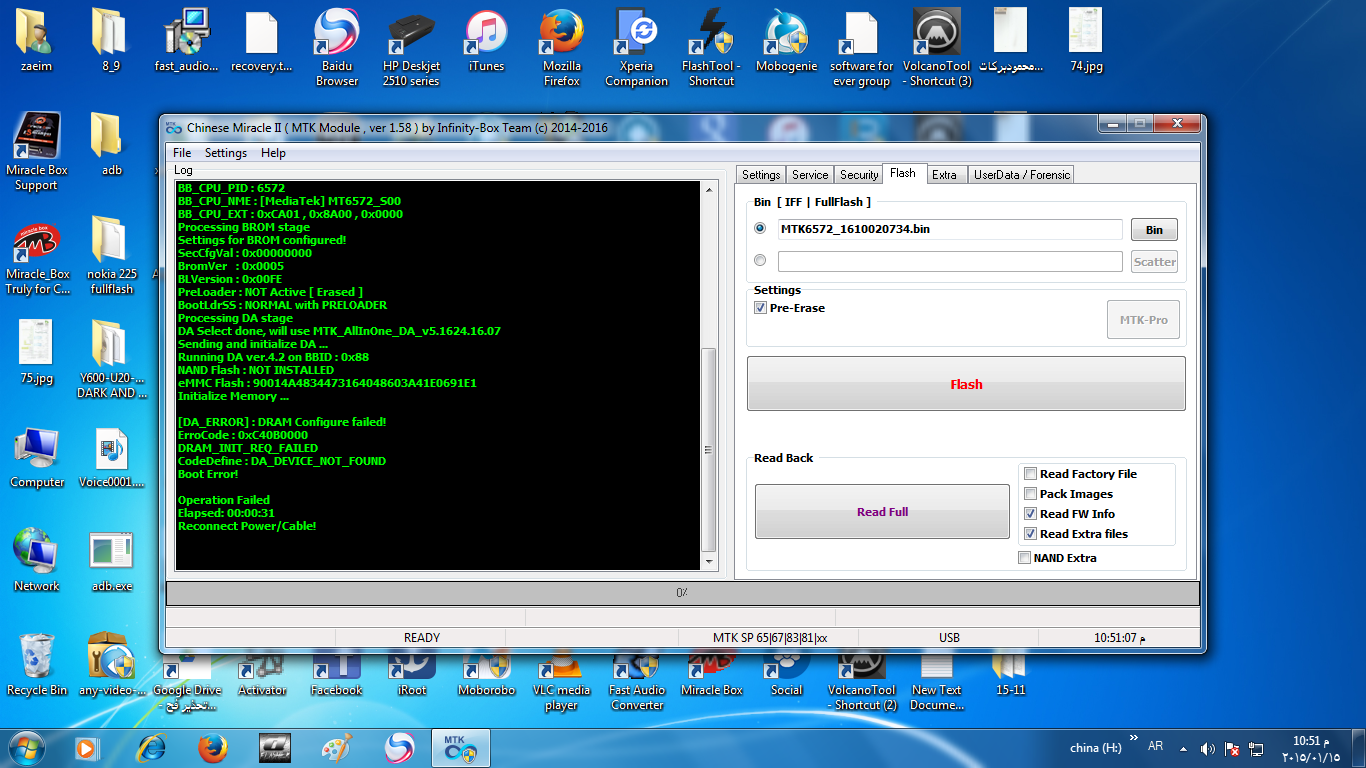This screenshot has width=1366, height=768.
Task: Launch Baidu Browser desktop shortcut
Action: point(337,48)
